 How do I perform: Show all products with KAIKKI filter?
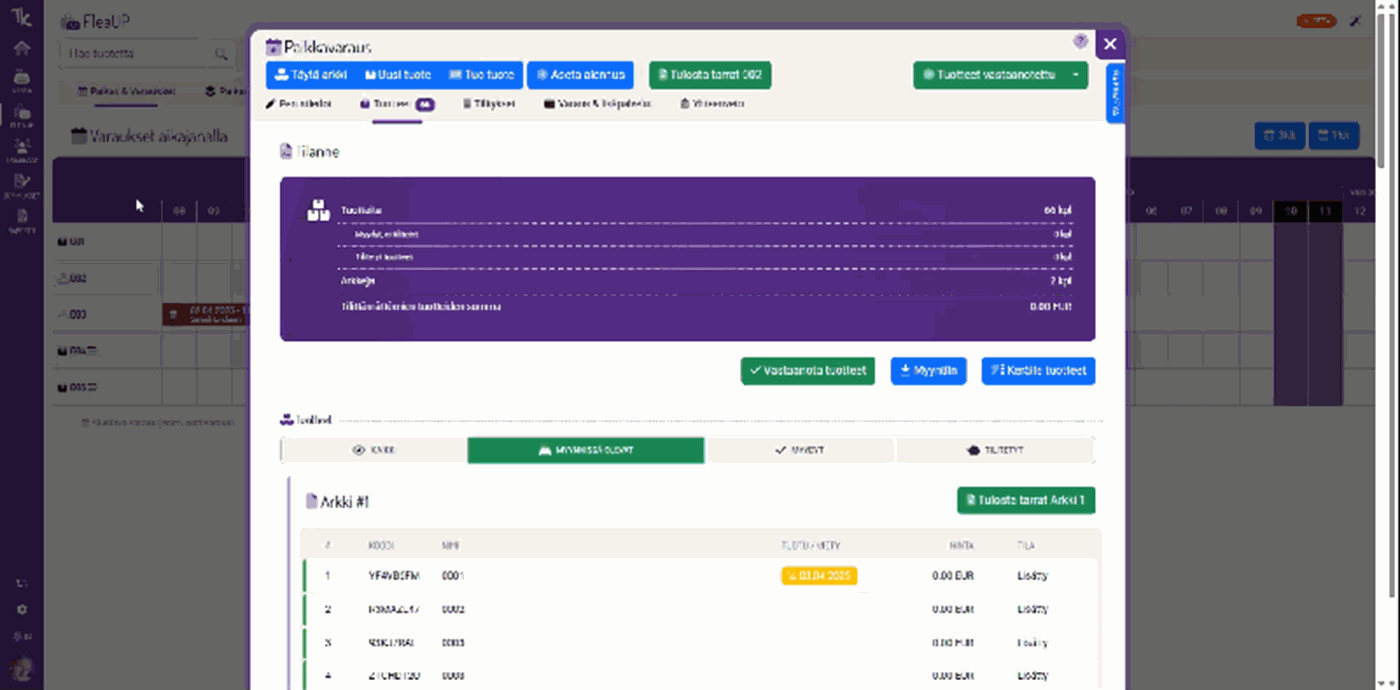[x=374, y=451]
